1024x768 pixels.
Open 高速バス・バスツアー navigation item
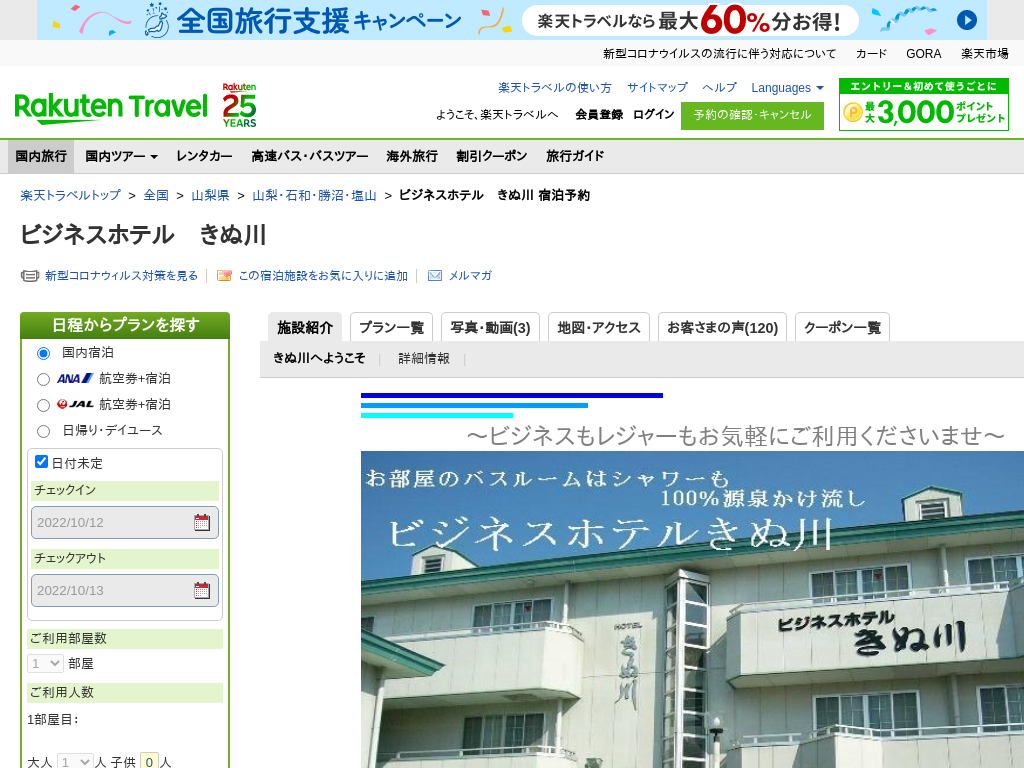pyautogui.click(x=310, y=156)
